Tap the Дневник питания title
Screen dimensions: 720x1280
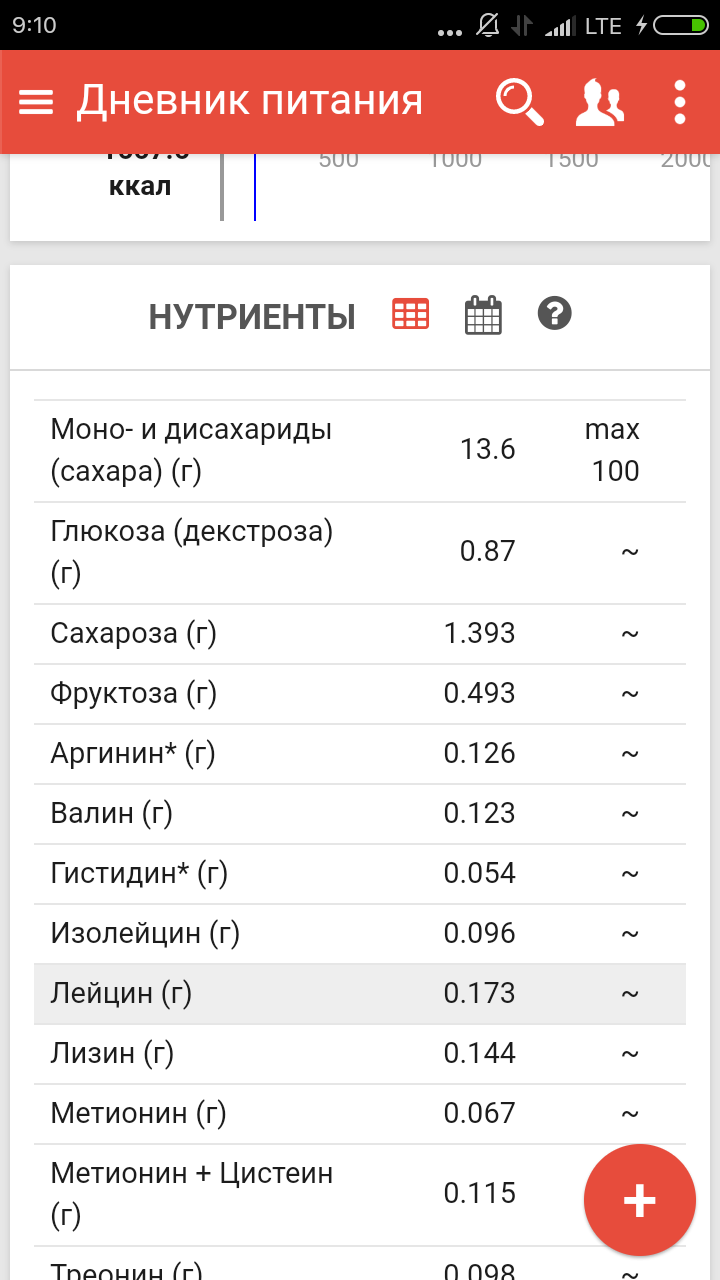(250, 102)
